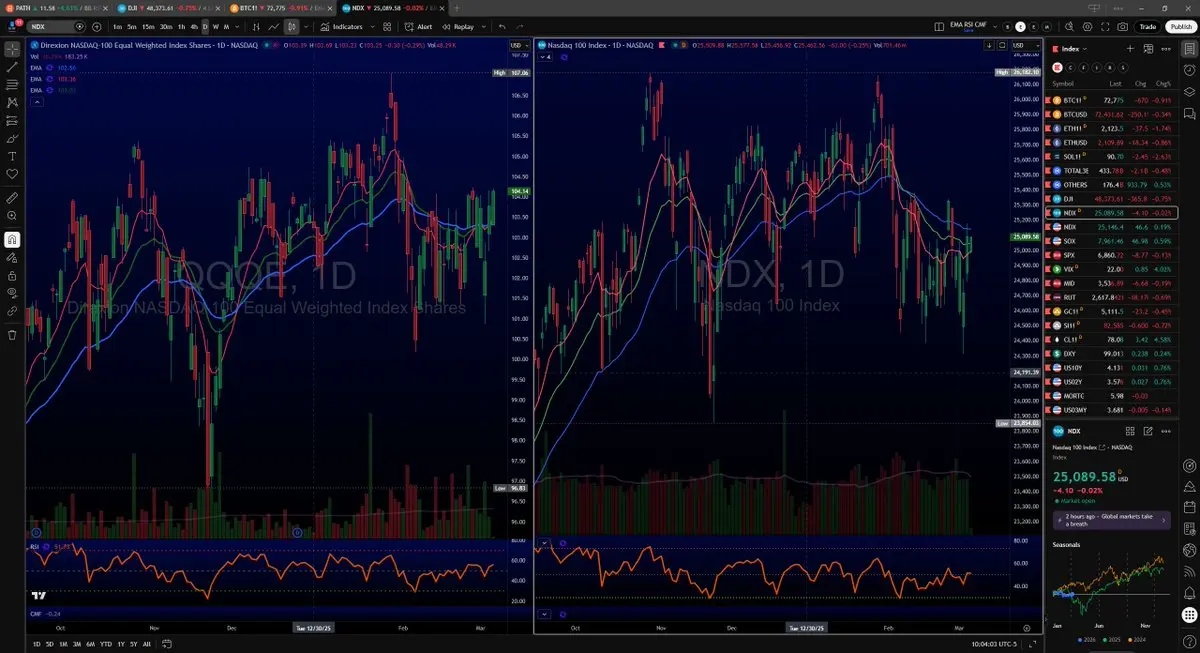Select the YTD date range
The image size is (1200, 653).
pos(104,644)
